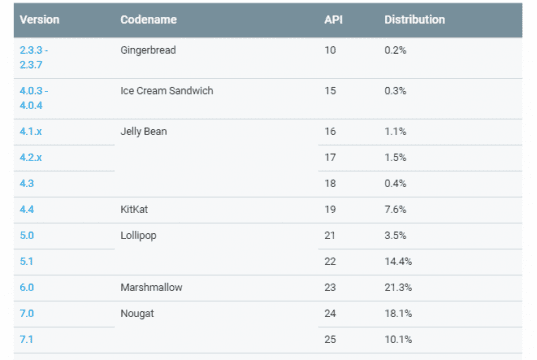Select the 14.4% distribution value
Screen dimensions: 537x360
click(x=398, y=262)
